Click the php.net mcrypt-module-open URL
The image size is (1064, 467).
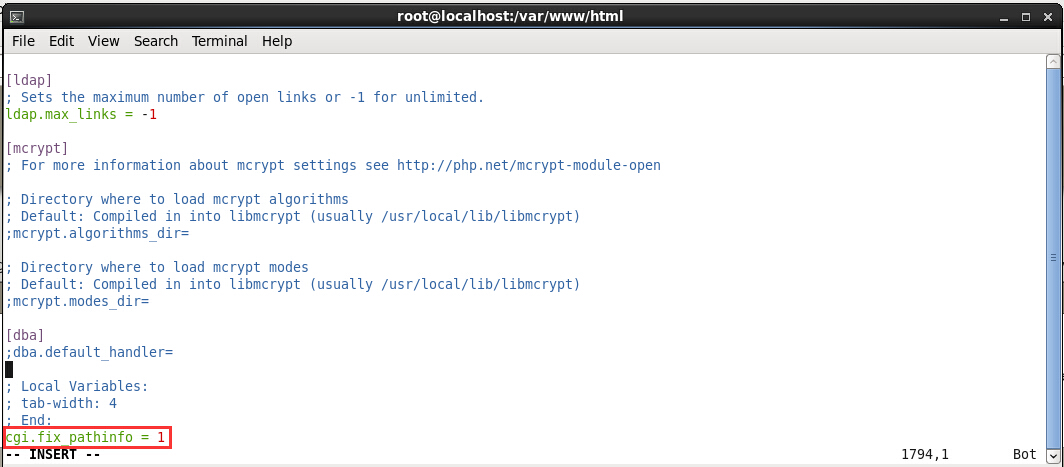528,165
